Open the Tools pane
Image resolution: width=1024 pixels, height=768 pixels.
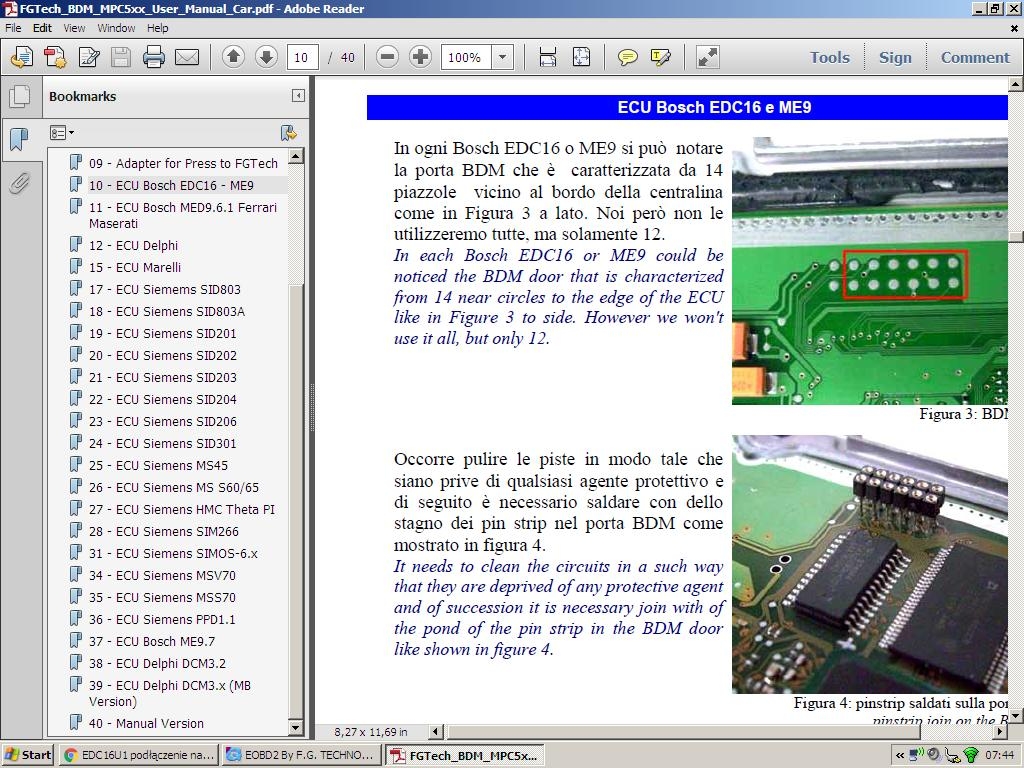coord(830,57)
